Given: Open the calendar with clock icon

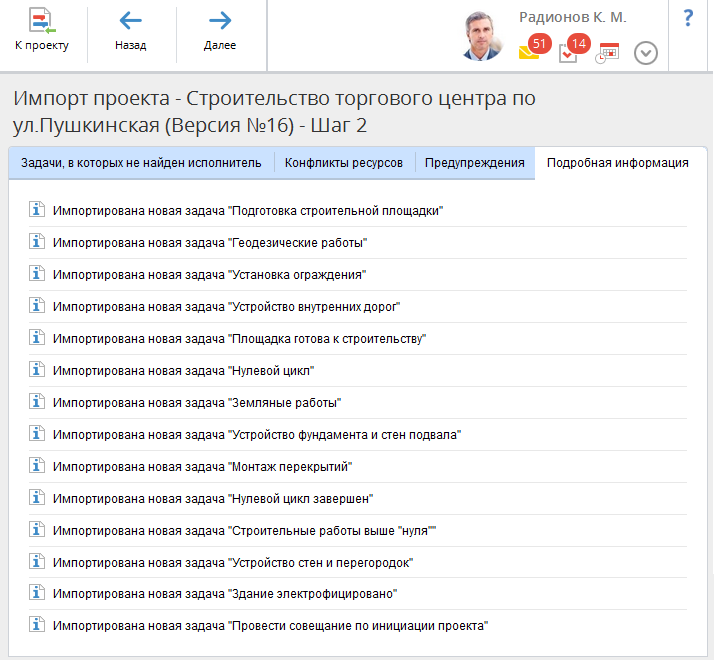Looking at the screenshot, I should [607, 53].
